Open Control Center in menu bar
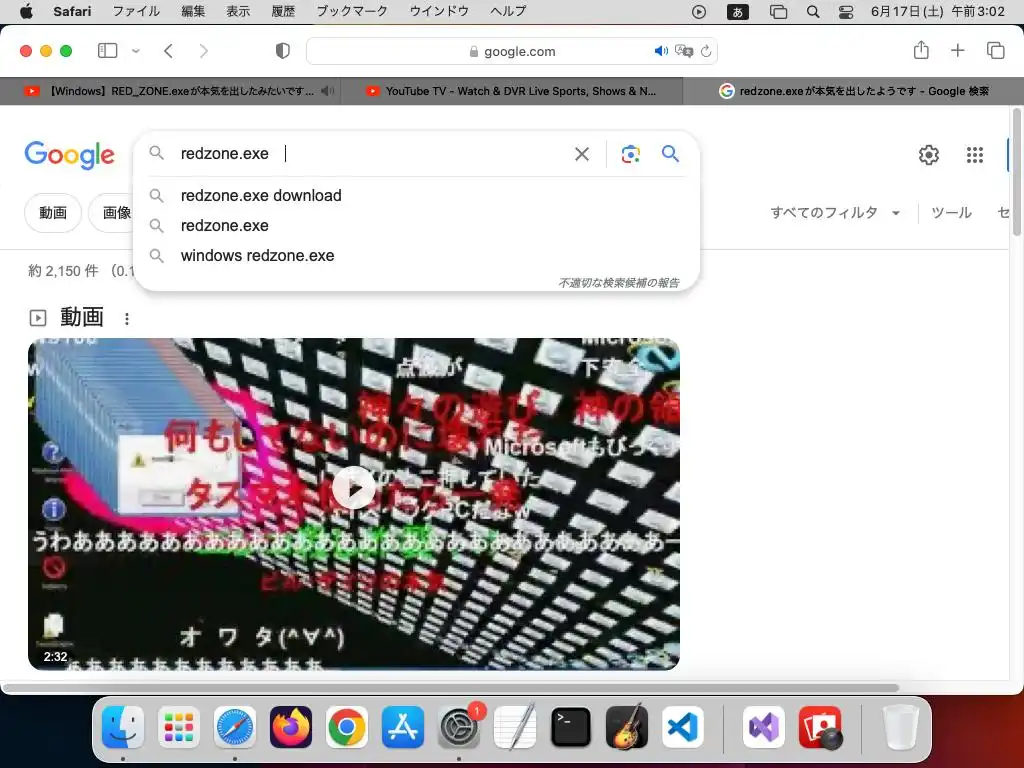1024x768 pixels. [846, 12]
